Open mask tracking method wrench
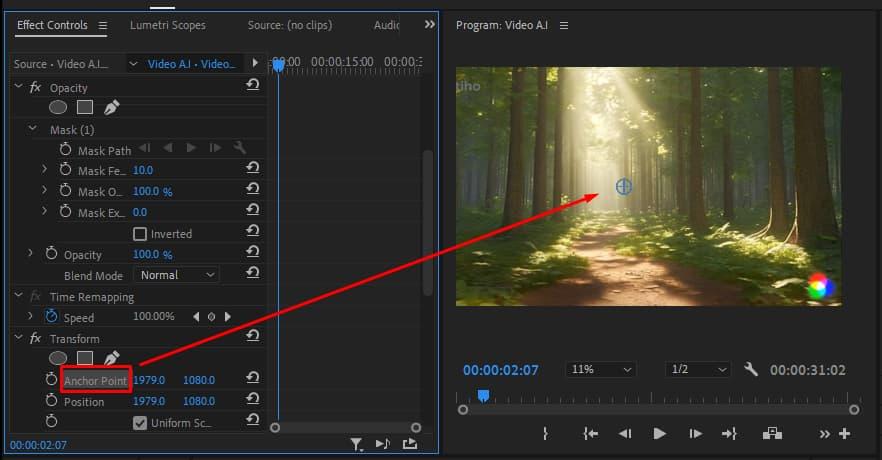This screenshot has height=460, width=882. [x=239, y=148]
